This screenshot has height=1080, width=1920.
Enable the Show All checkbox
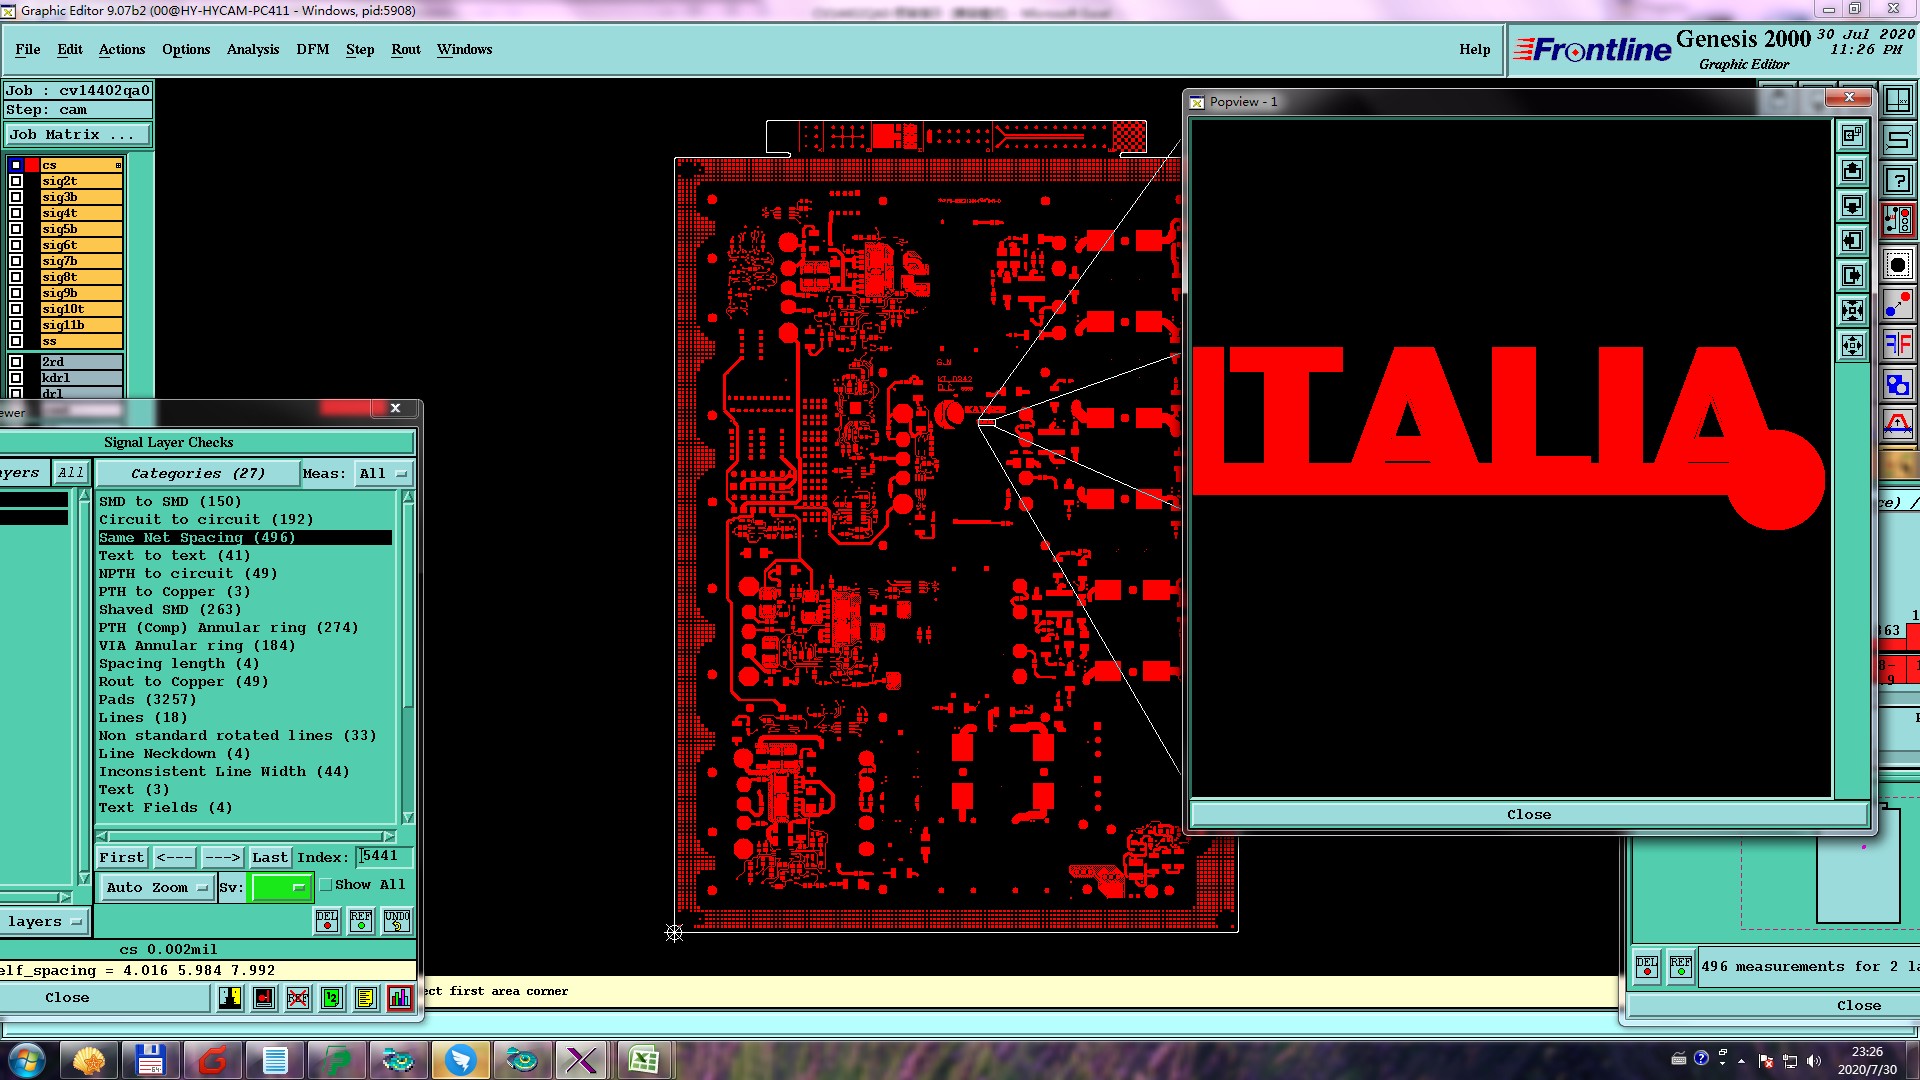pyautogui.click(x=326, y=885)
